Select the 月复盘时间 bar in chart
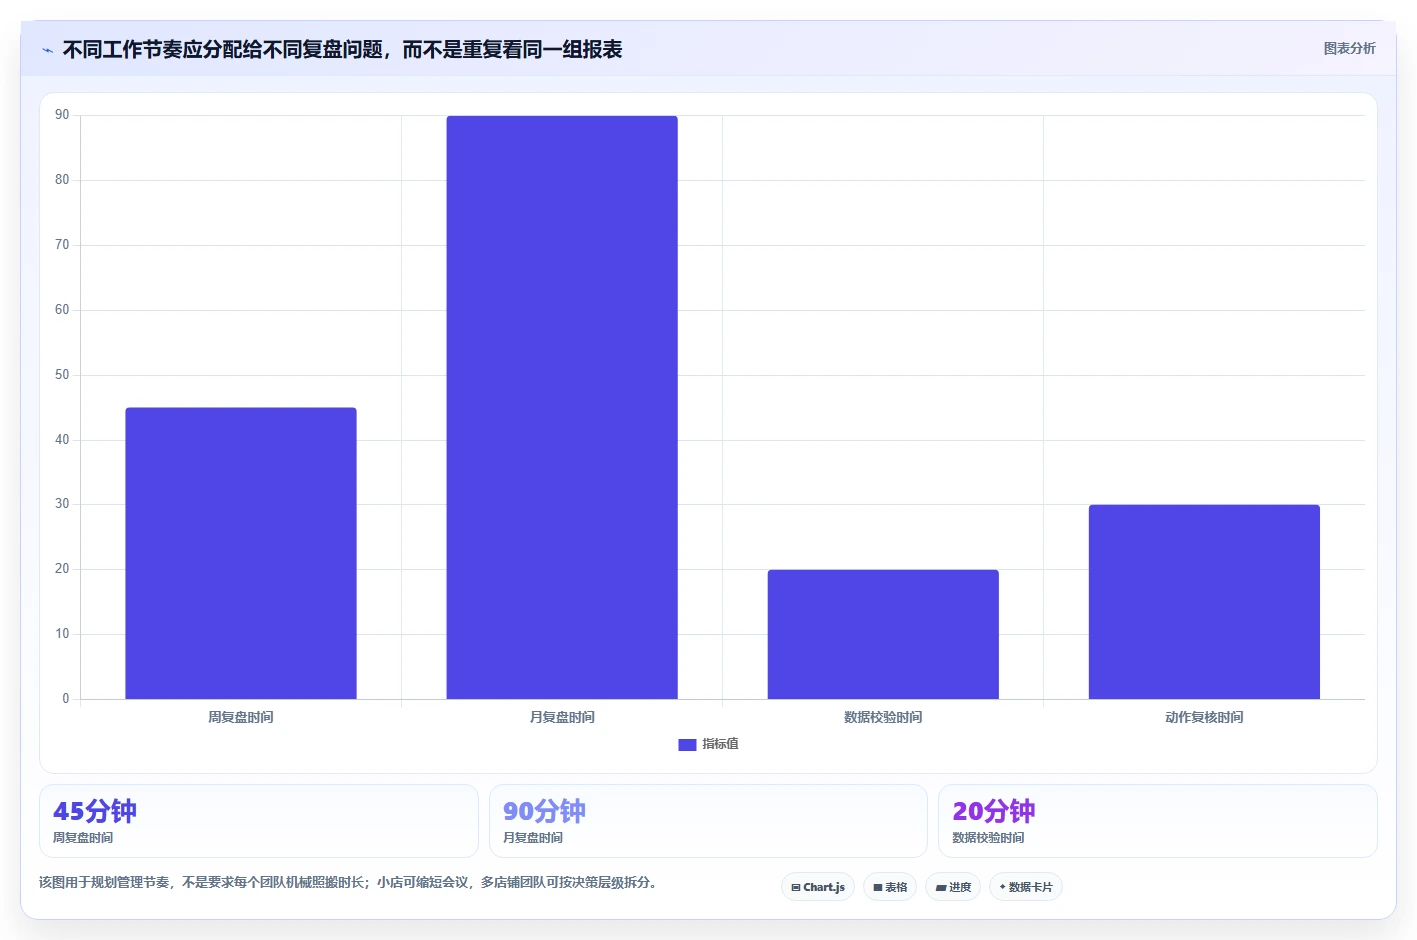This screenshot has width=1417, height=940. coord(562,407)
